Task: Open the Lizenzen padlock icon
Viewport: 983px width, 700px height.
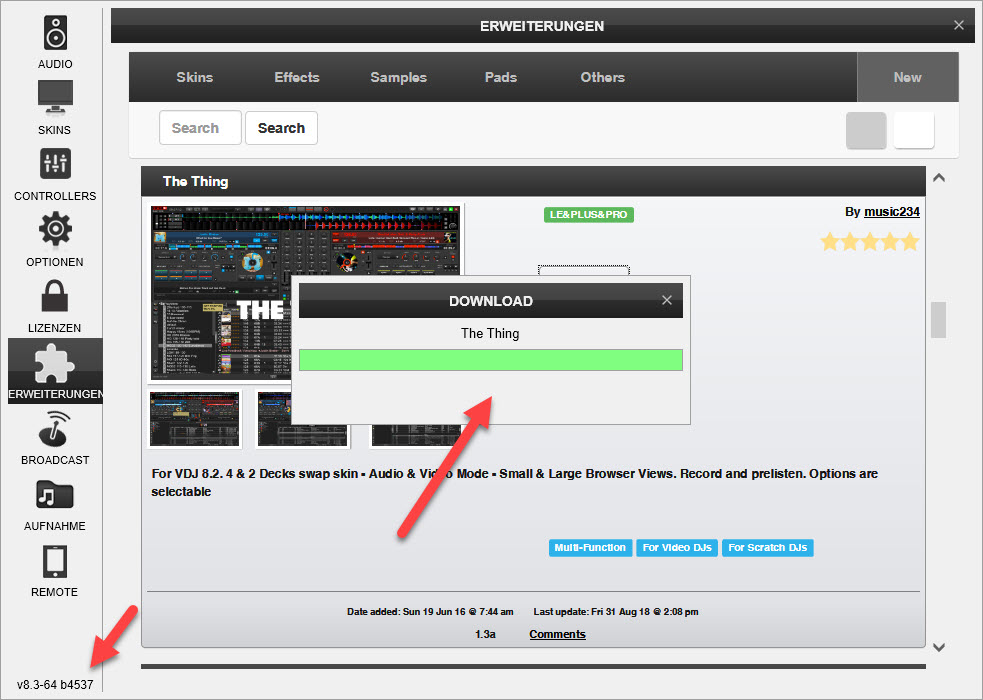Action: pos(55,296)
